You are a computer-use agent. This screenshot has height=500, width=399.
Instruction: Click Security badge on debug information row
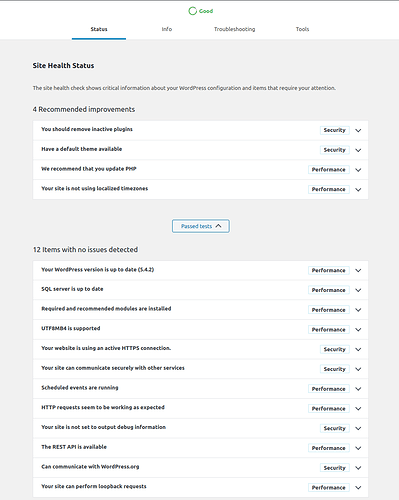coord(335,428)
